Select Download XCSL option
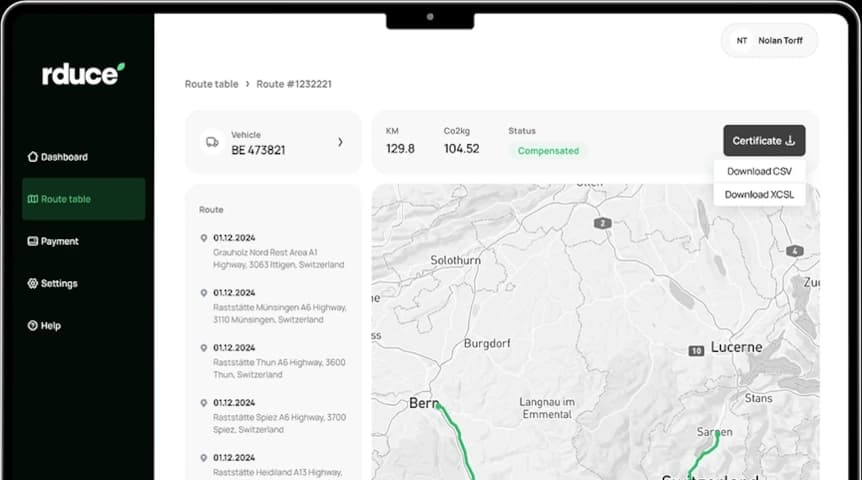Image resolution: width=862 pixels, height=480 pixels. click(759, 195)
